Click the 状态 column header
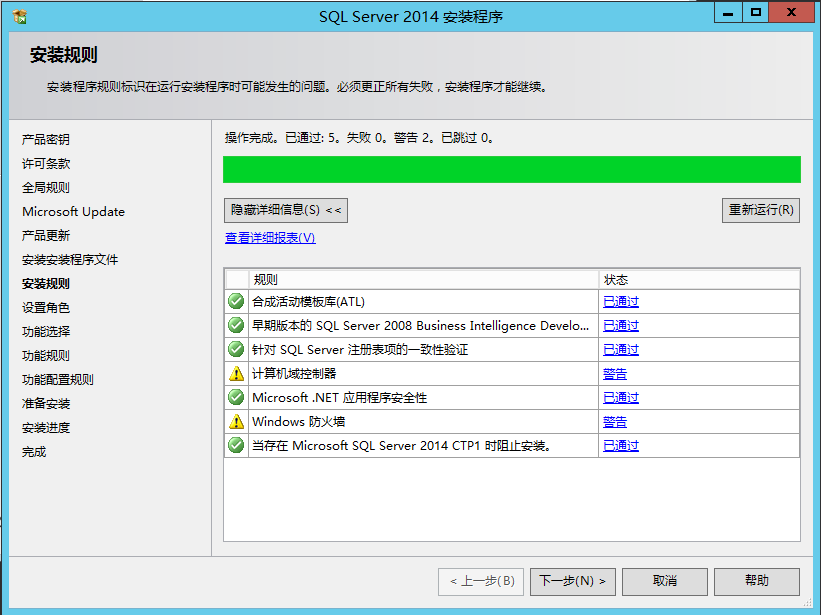 (699, 279)
